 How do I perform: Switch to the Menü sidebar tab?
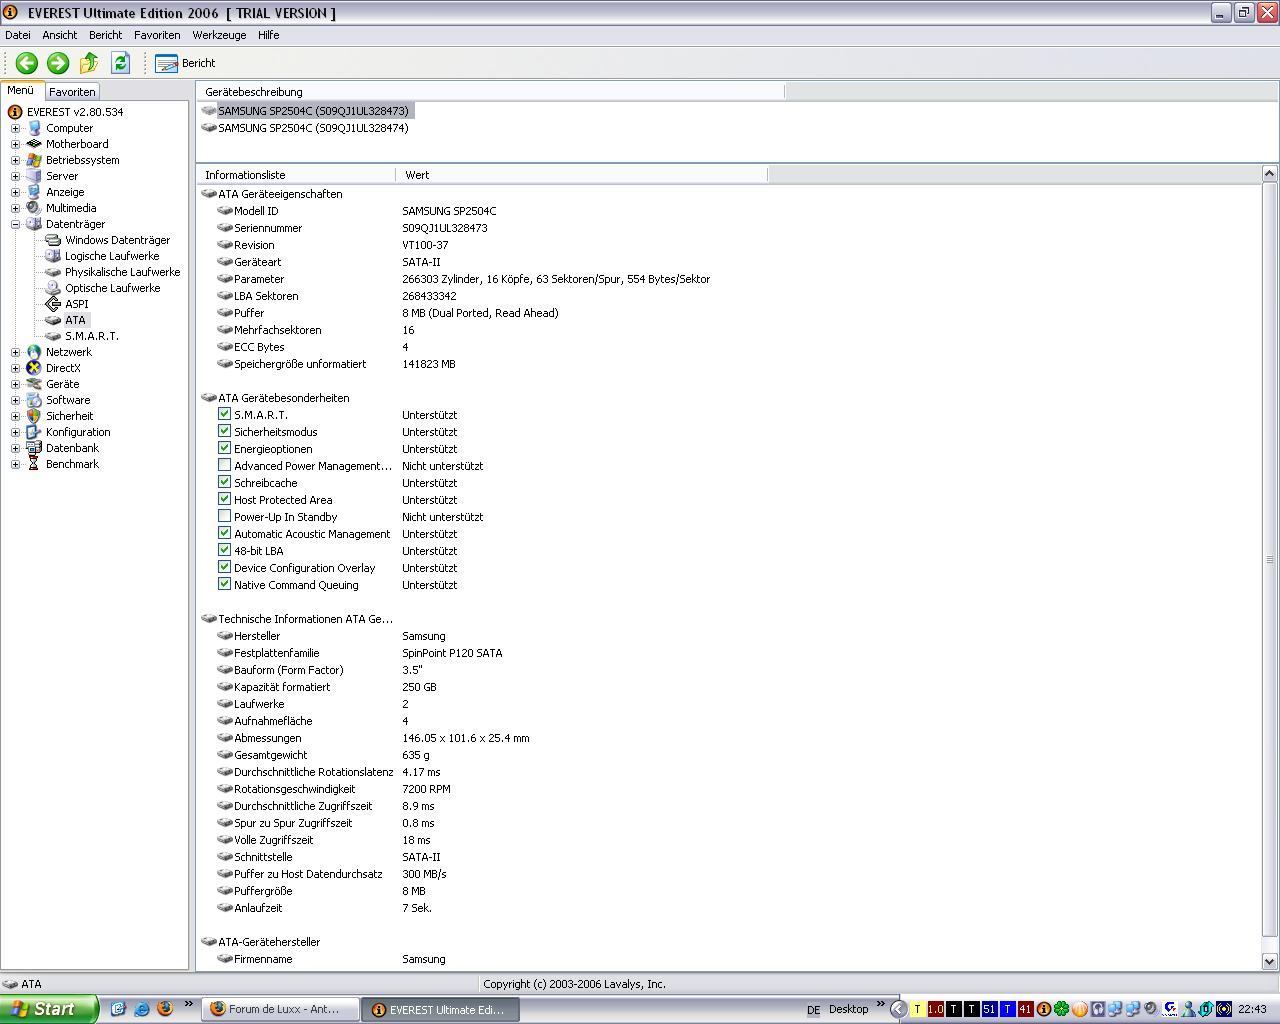click(21, 90)
